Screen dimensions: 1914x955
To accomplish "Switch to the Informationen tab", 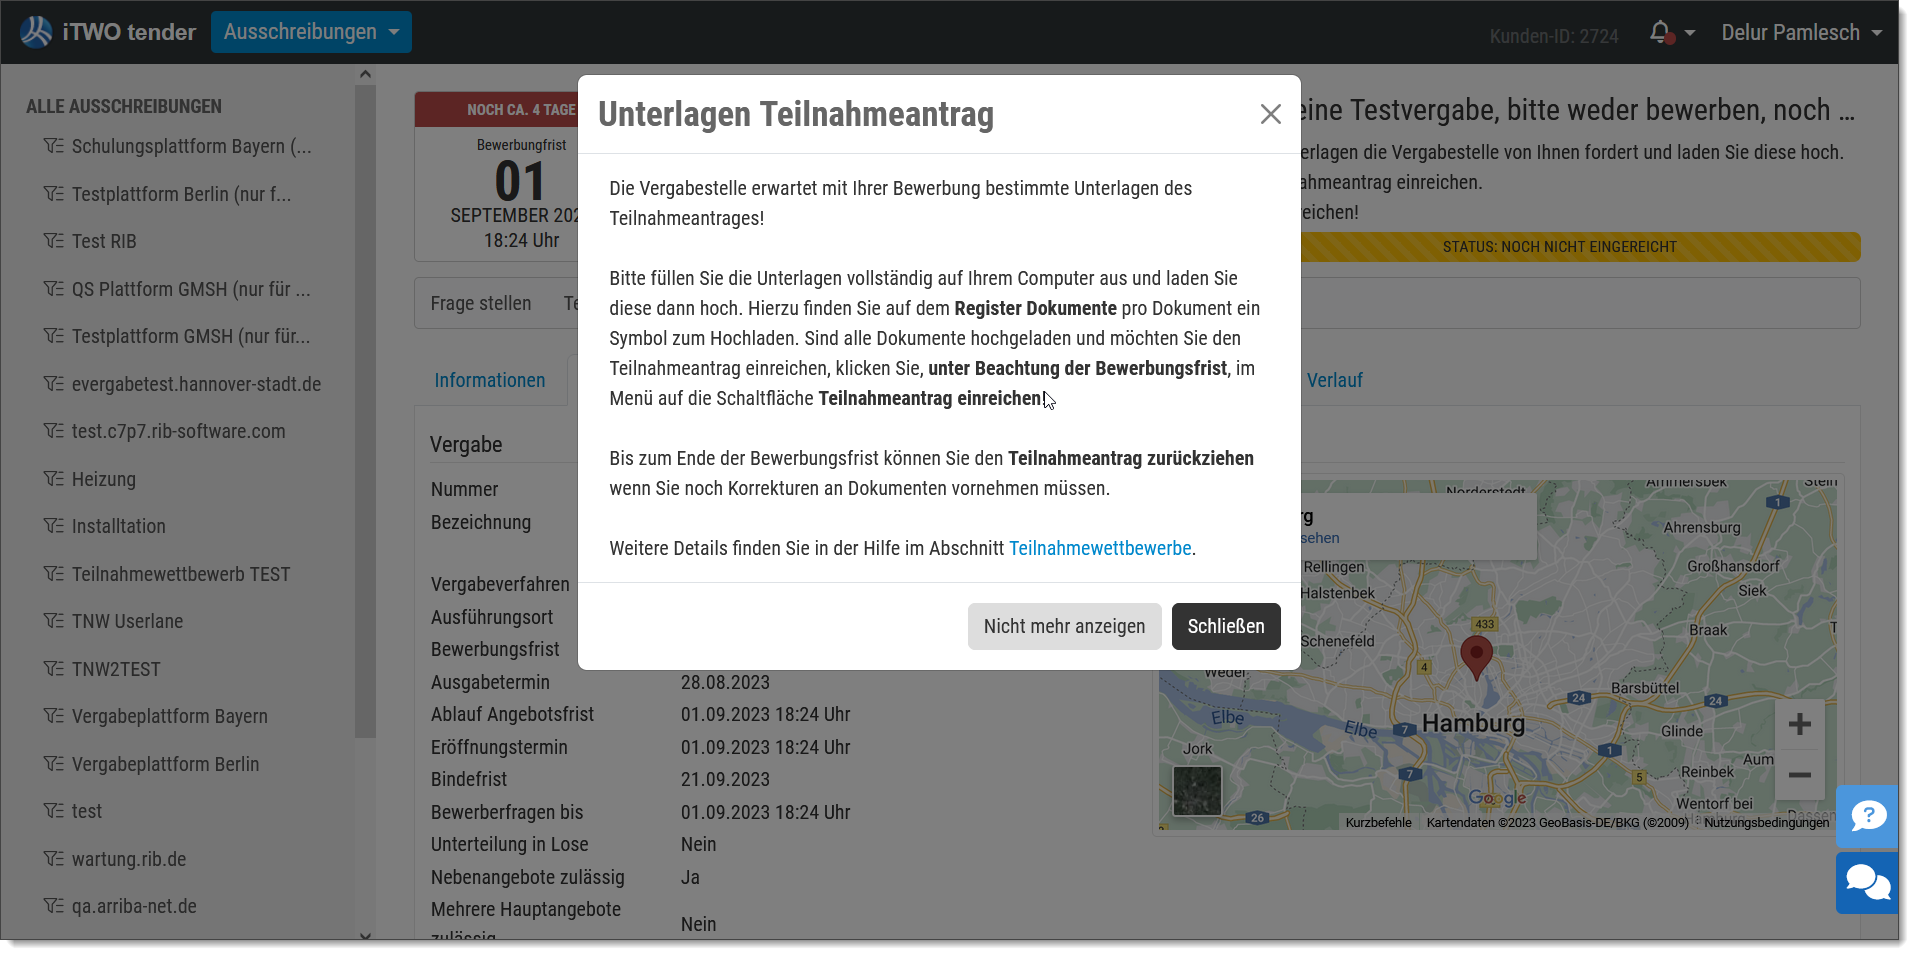I will (490, 380).
